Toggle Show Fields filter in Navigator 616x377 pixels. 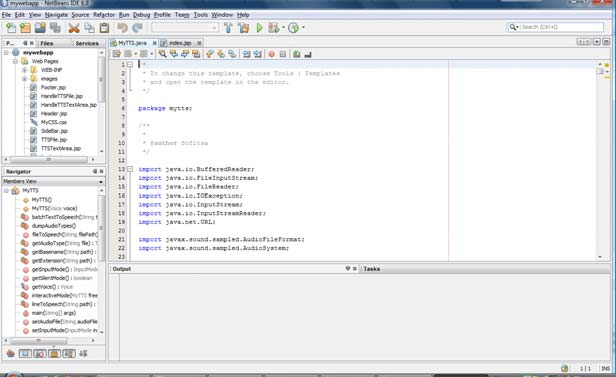click(x=25, y=353)
